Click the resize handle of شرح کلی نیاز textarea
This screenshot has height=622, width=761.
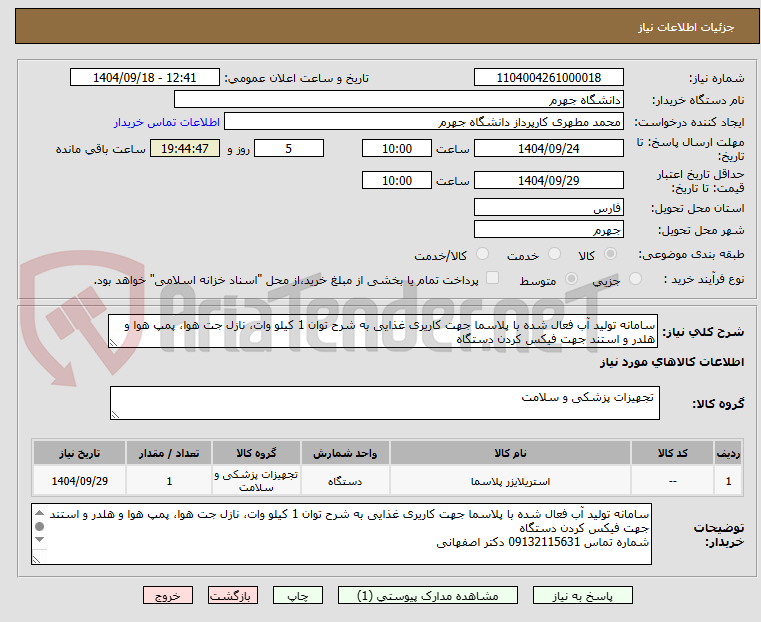113,343
